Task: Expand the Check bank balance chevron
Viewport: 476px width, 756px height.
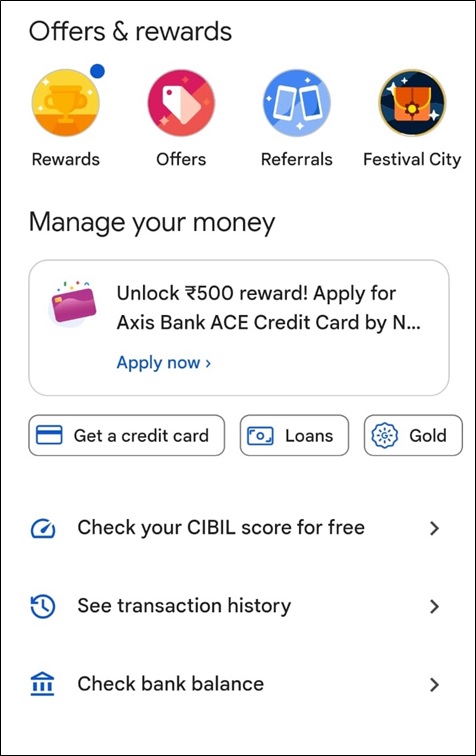Action: tap(434, 685)
